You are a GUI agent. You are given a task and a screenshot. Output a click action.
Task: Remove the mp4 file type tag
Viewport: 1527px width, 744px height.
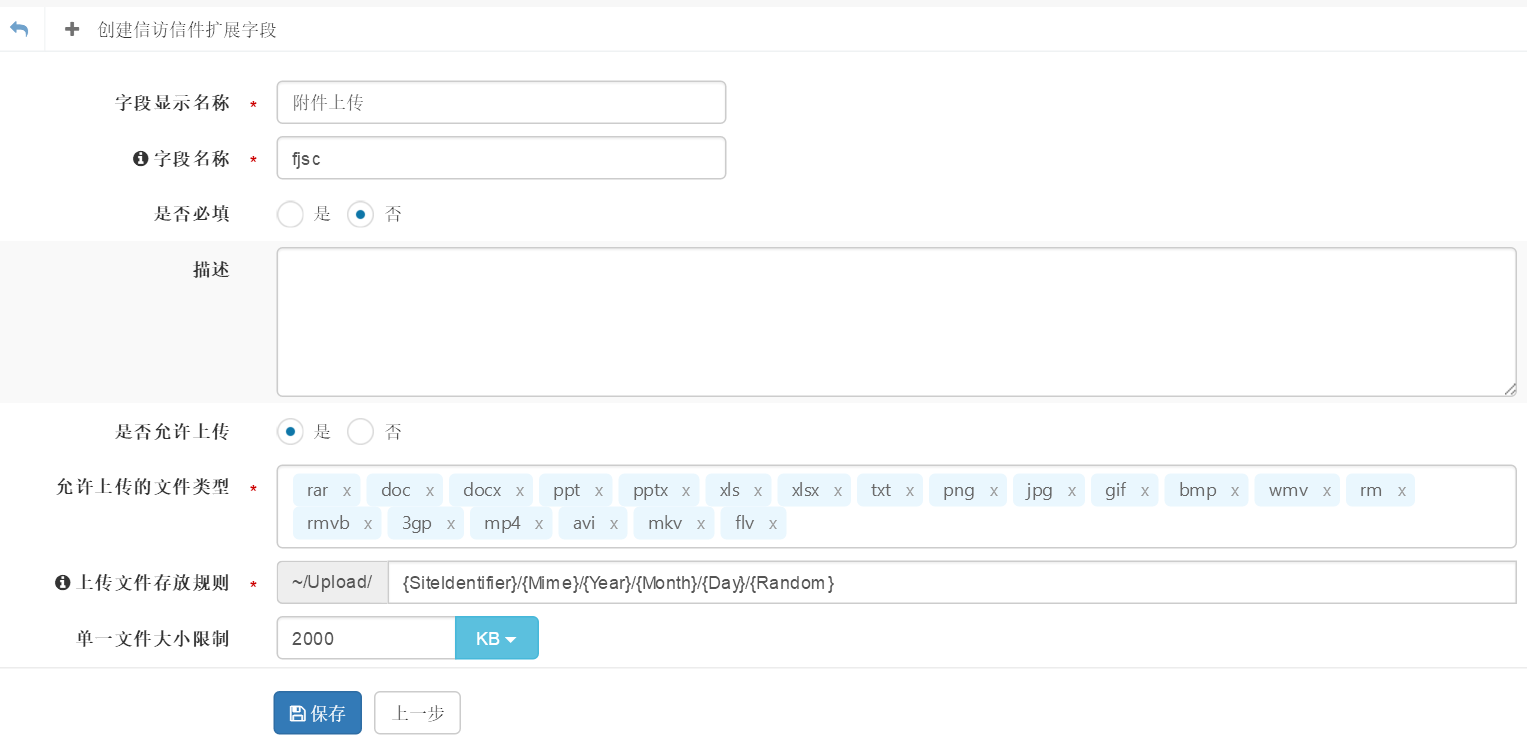coord(539,523)
